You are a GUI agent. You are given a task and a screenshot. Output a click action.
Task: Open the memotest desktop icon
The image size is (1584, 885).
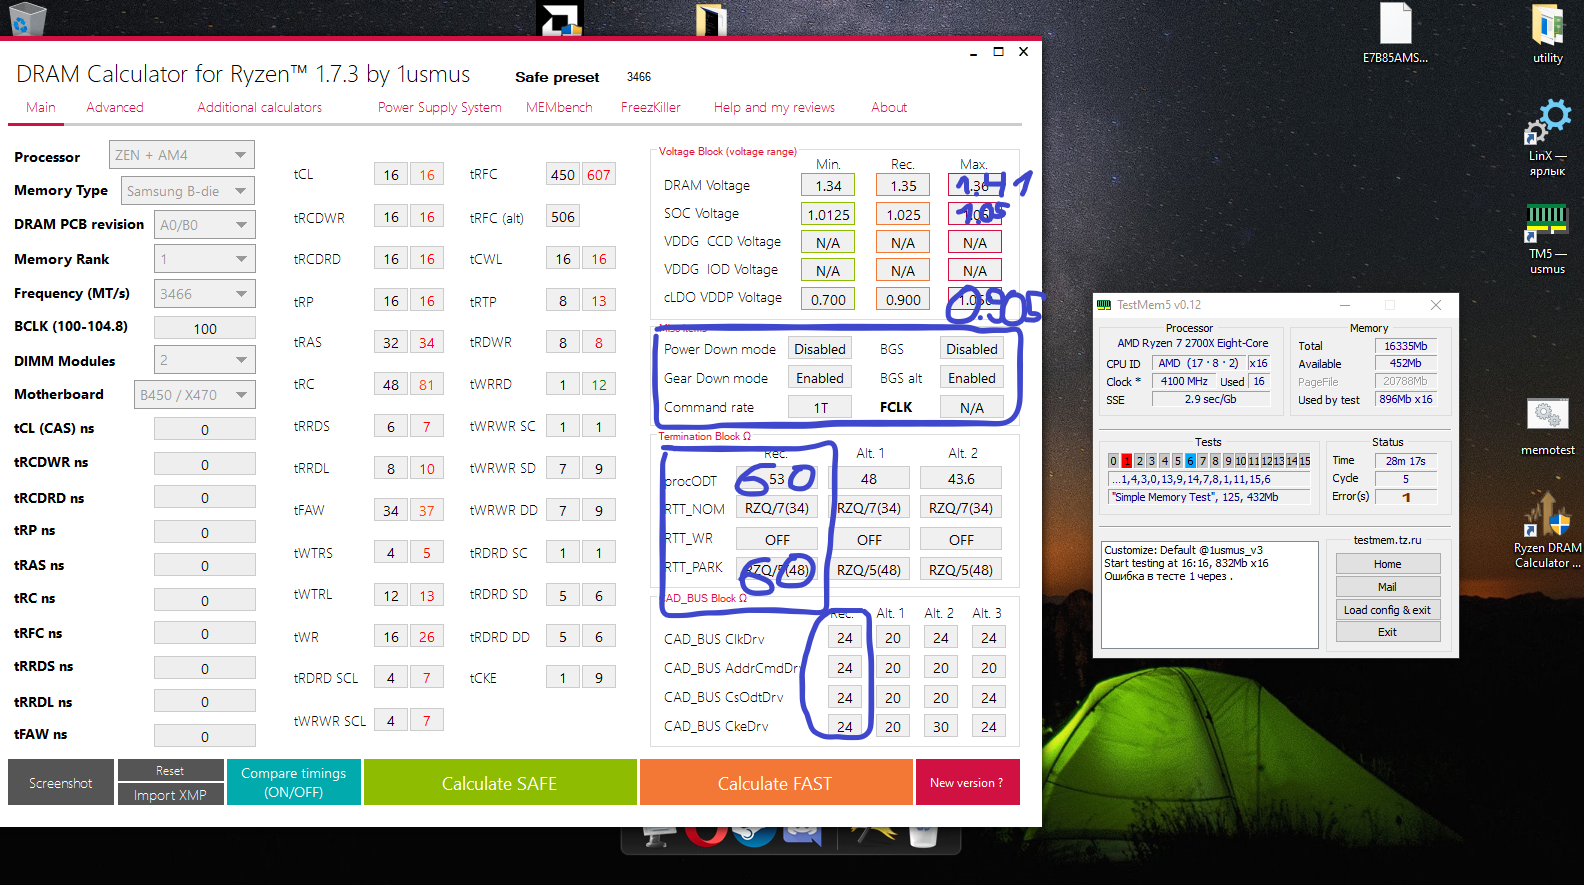(1547, 425)
